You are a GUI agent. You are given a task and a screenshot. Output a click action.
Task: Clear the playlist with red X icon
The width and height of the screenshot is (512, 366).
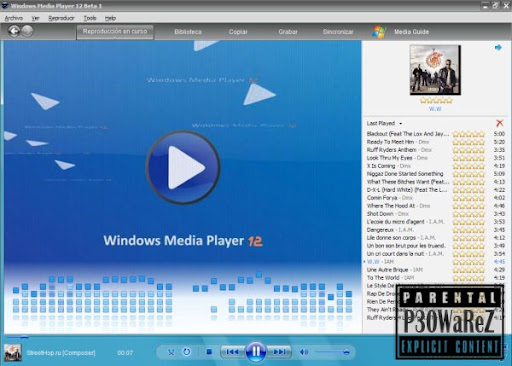[499, 123]
